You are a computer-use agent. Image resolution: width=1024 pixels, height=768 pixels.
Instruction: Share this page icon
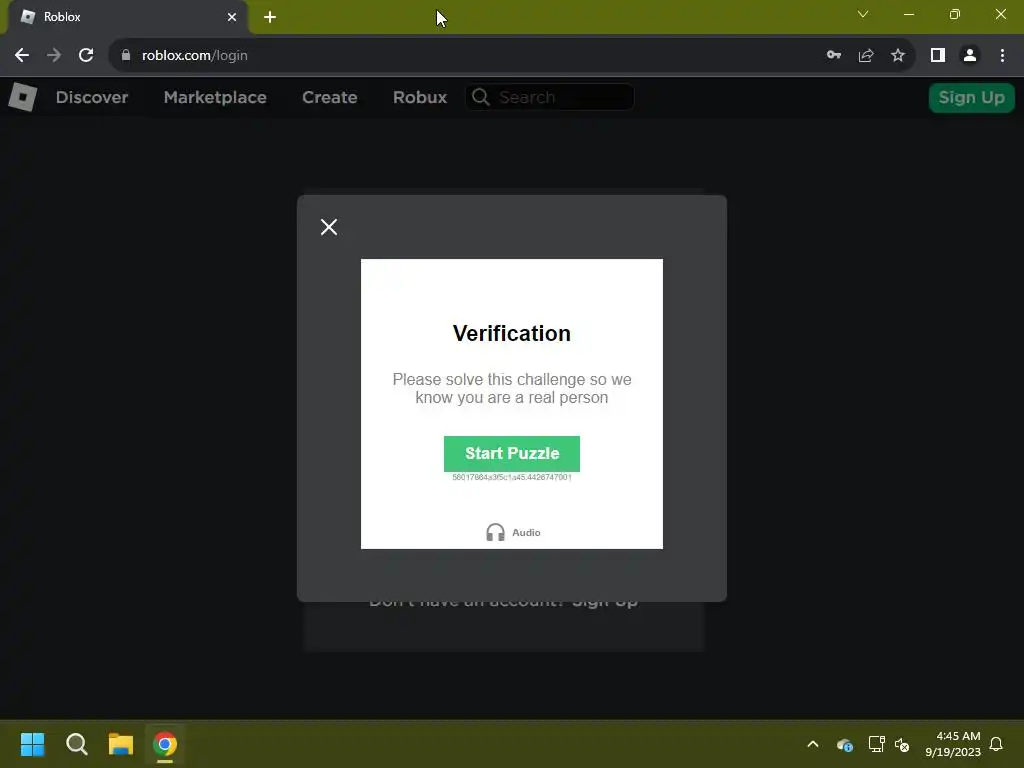(x=866, y=56)
